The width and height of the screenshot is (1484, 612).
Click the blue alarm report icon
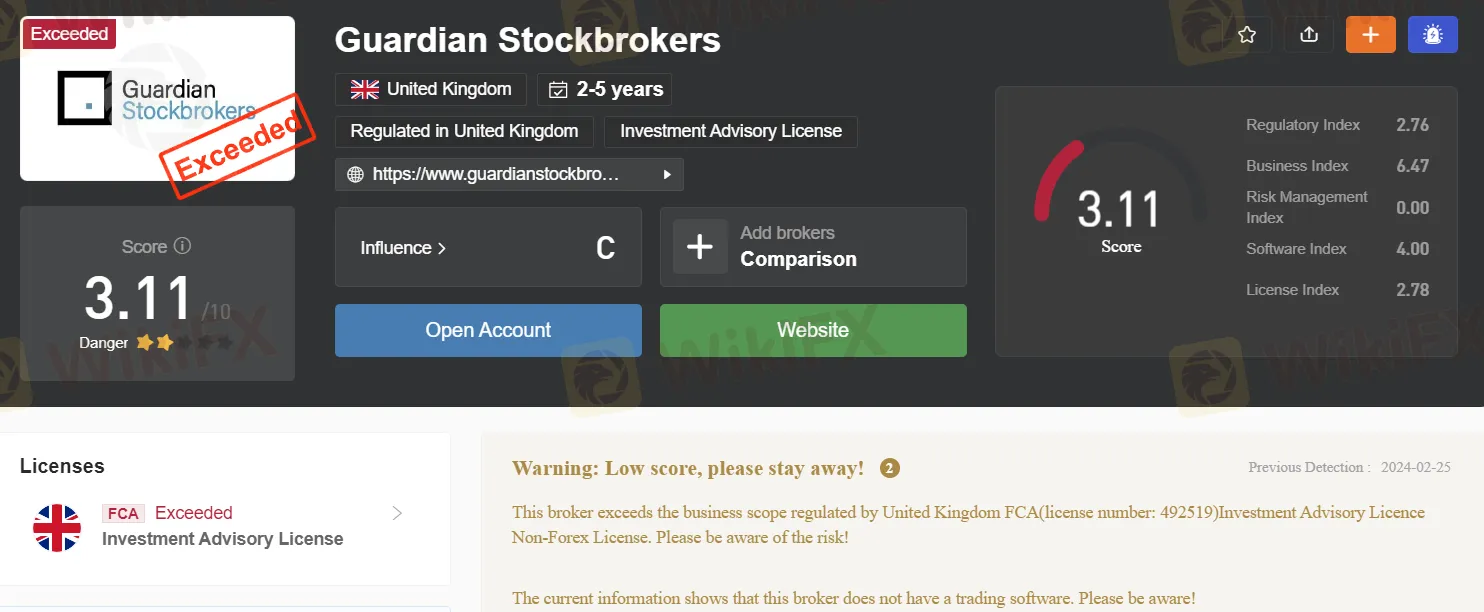click(1433, 35)
